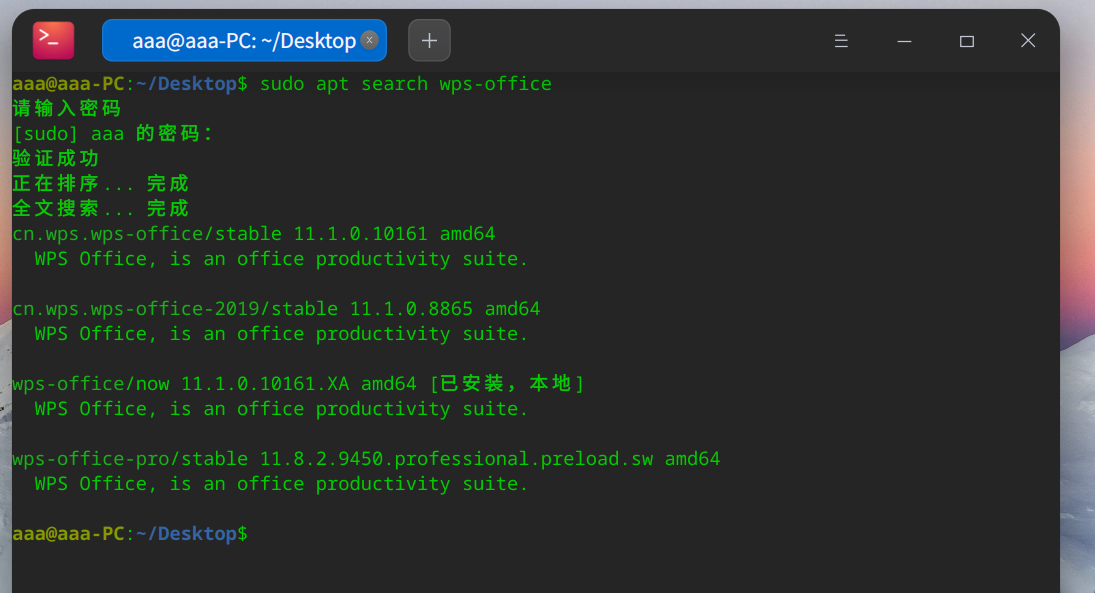Click the 'sudo apt search wps-office' command text

click(x=405, y=84)
